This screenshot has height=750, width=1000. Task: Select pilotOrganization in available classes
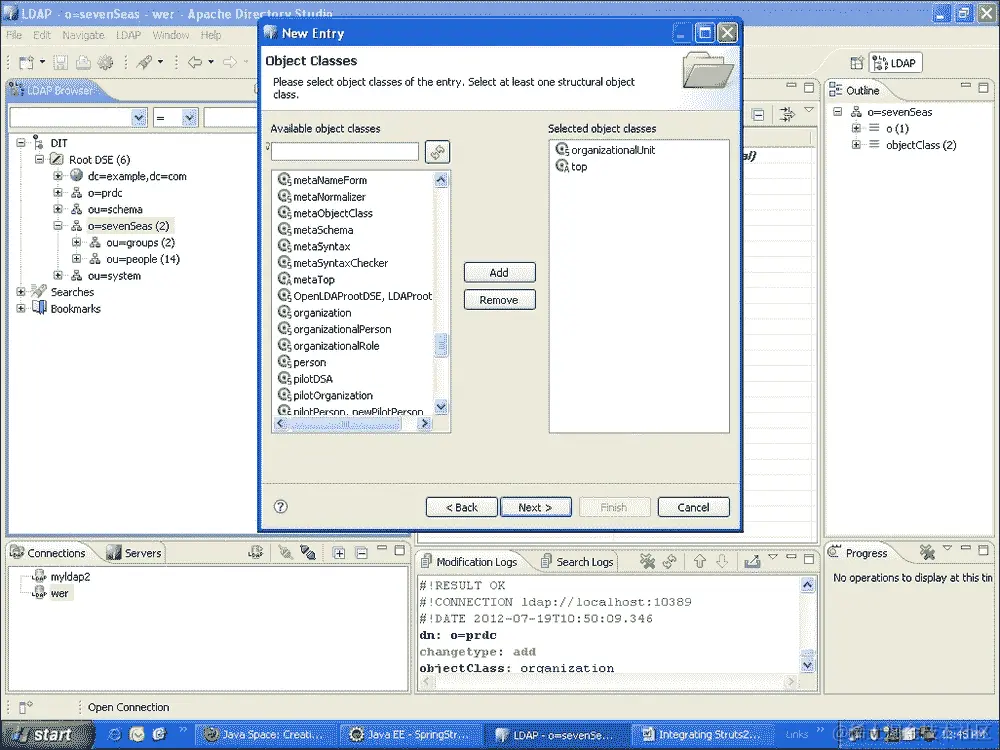click(x=332, y=395)
